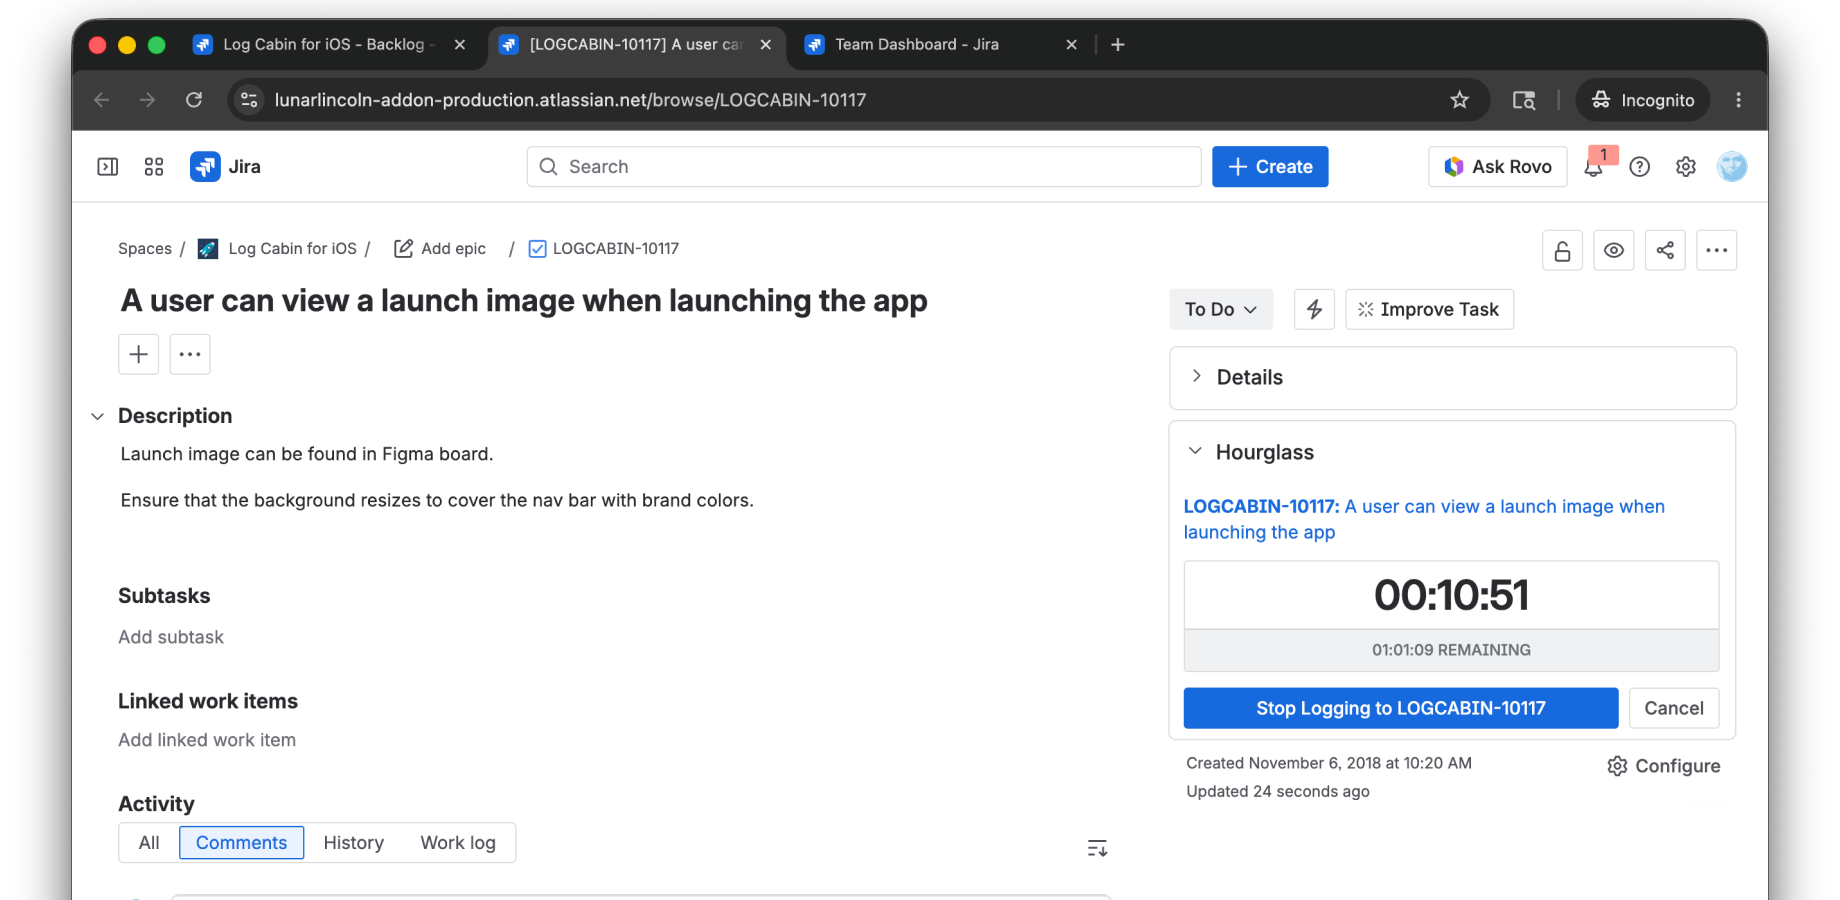This screenshot has height=900, width=1840.
Task: Click the Spaces breadcrumb link
Action: (145, 249)
